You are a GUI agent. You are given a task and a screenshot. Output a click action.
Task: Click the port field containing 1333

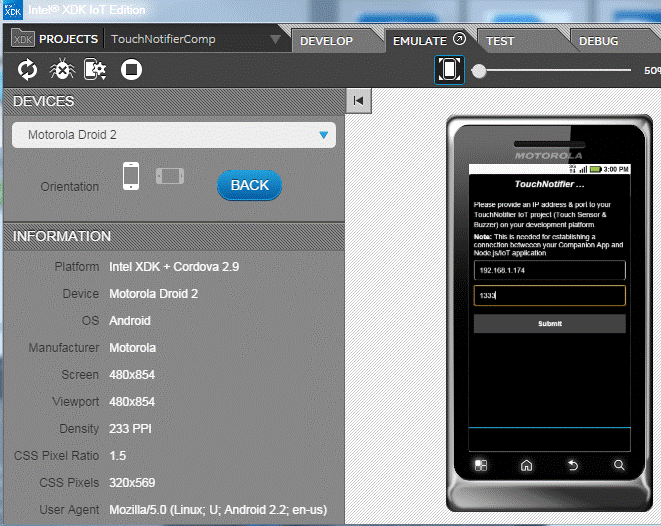coord(550,295)
